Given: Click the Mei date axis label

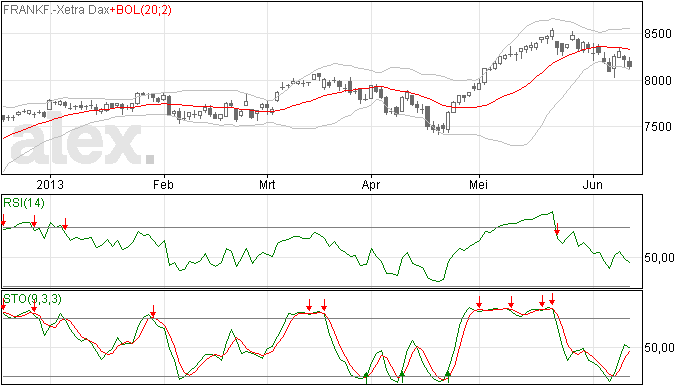Looking at the screenshot, I should (x=478, y=185).
